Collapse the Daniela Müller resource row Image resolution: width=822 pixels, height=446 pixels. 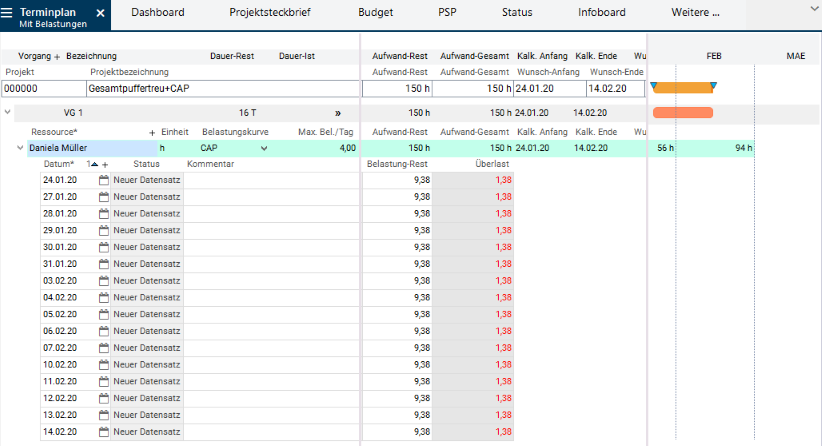coord(20,148)
